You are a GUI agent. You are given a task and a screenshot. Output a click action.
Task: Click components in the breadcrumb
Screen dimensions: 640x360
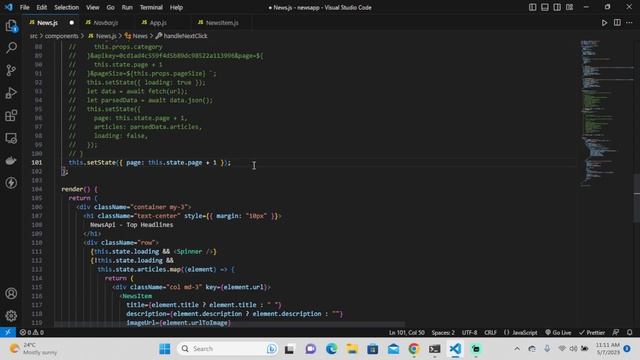tap(61, 36)
